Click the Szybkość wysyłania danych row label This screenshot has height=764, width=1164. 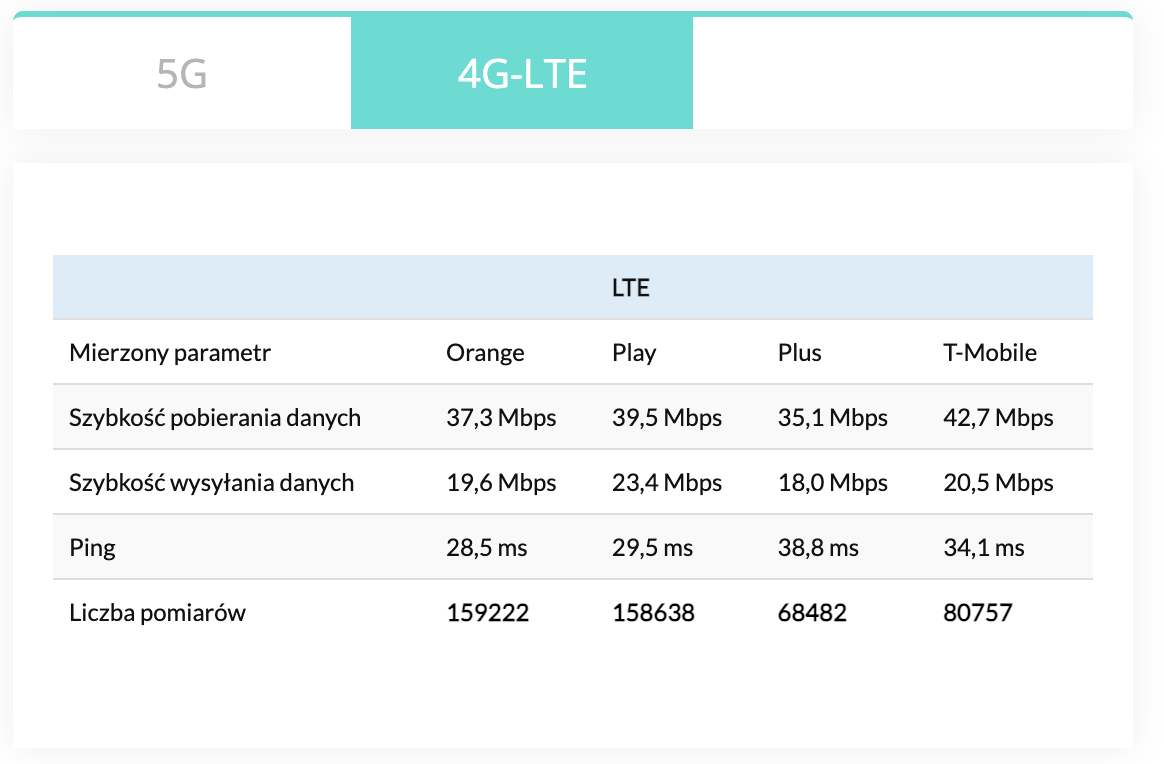click(212, 482)
